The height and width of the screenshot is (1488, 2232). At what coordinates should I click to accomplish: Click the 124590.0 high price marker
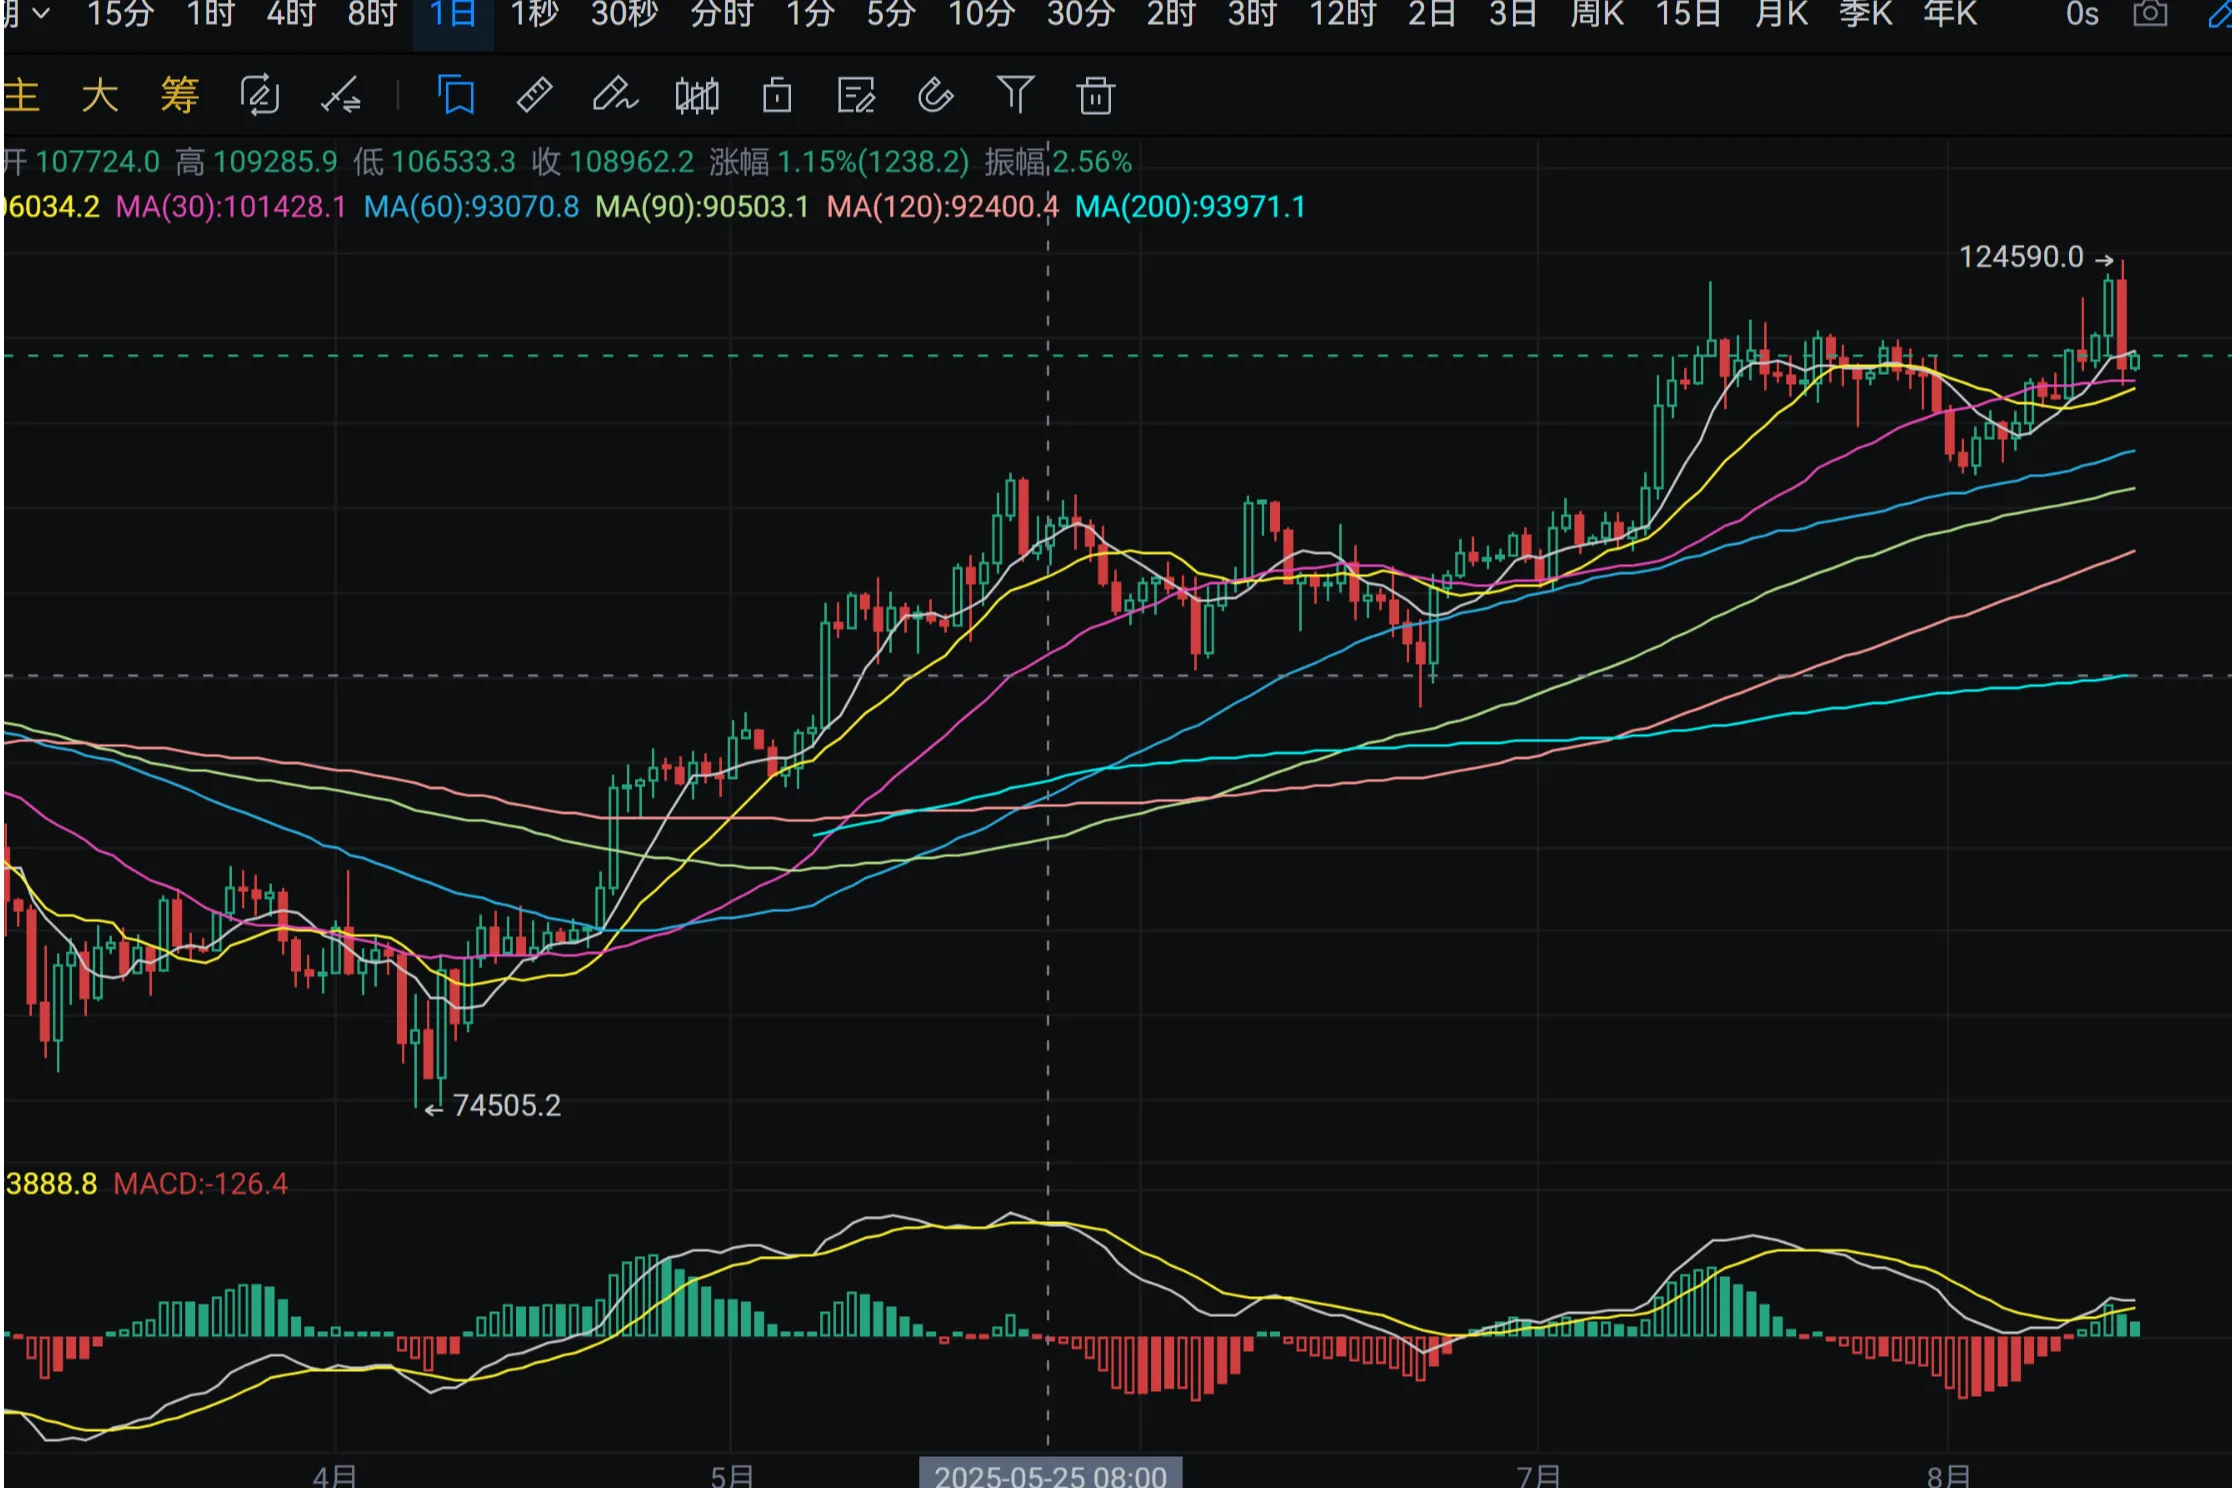pyautogui.click(x=2035, y=257)
